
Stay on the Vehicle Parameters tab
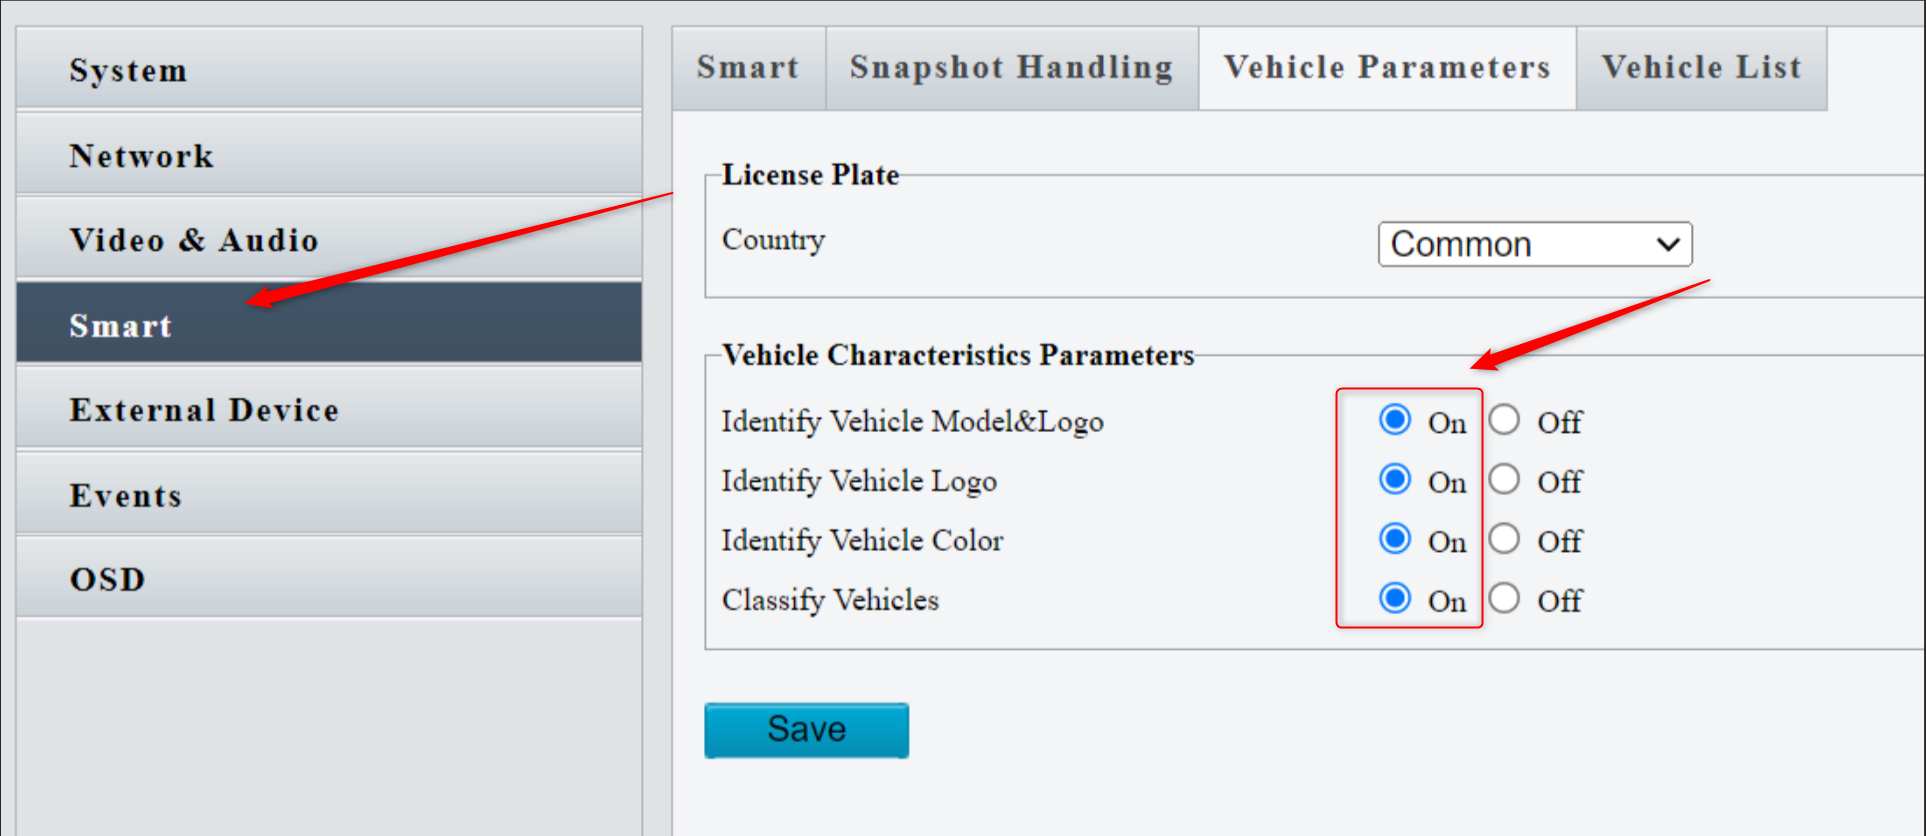pyautogui.click(x=1386, y=67)
